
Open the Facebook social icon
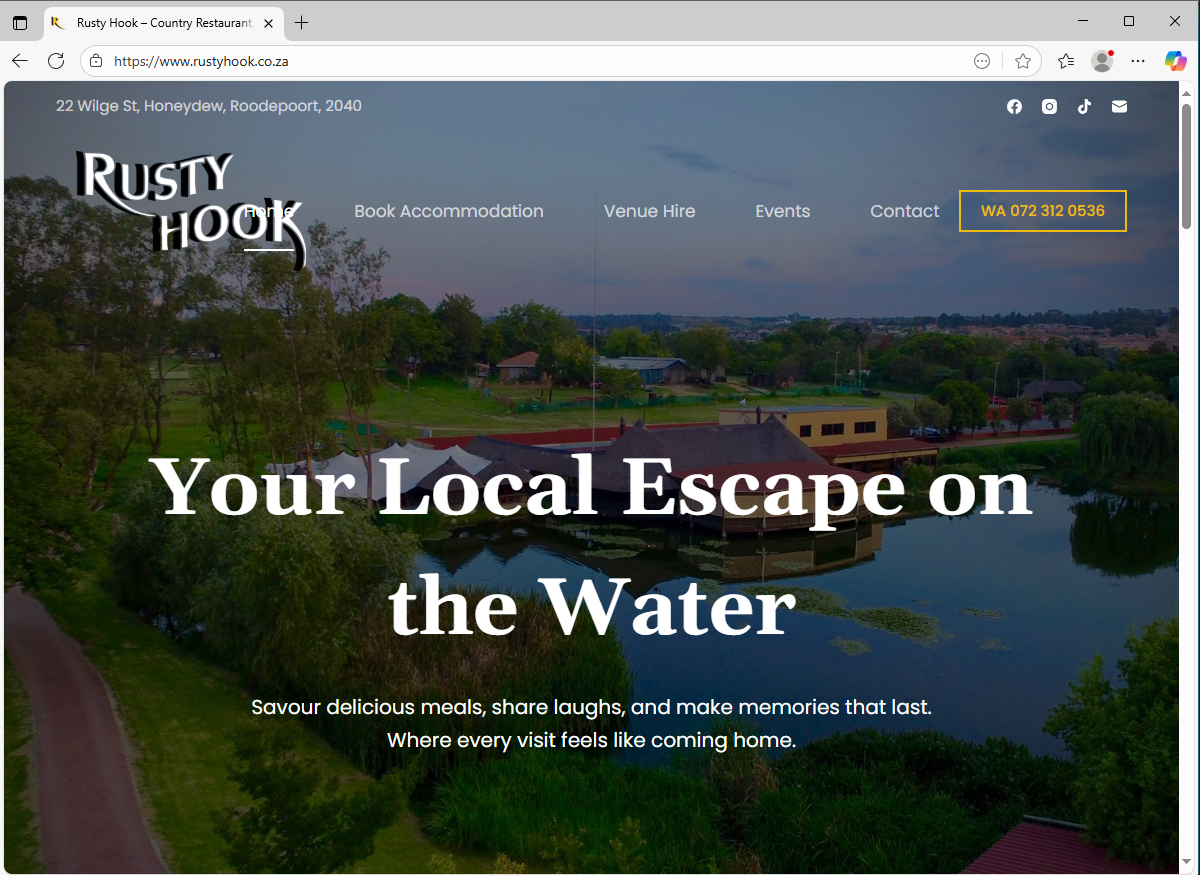click(1014, 106)
